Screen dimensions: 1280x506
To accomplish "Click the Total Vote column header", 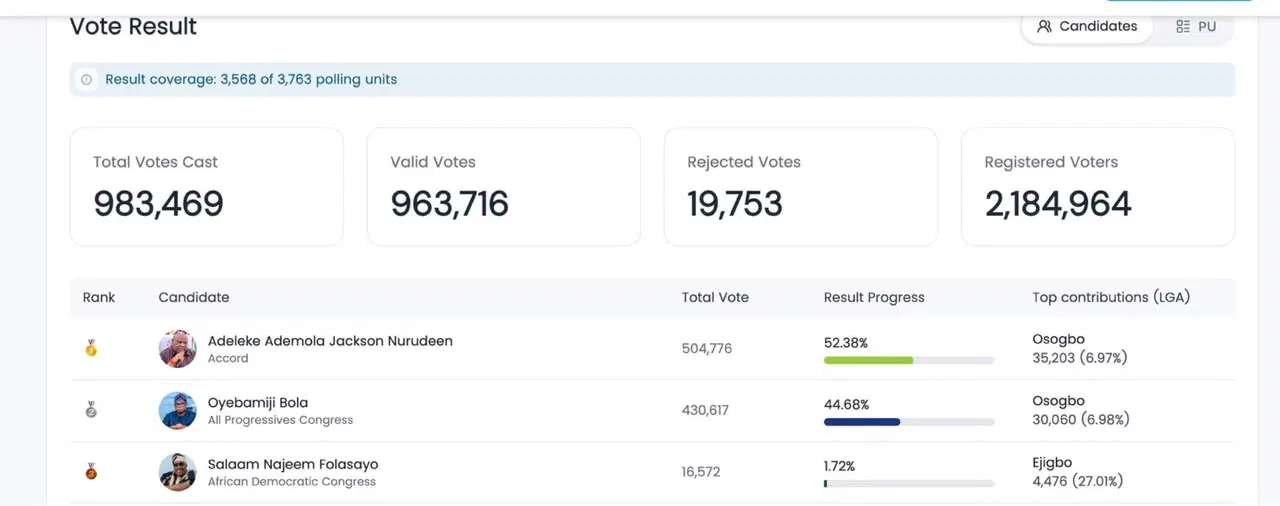I will coord(715,297).
